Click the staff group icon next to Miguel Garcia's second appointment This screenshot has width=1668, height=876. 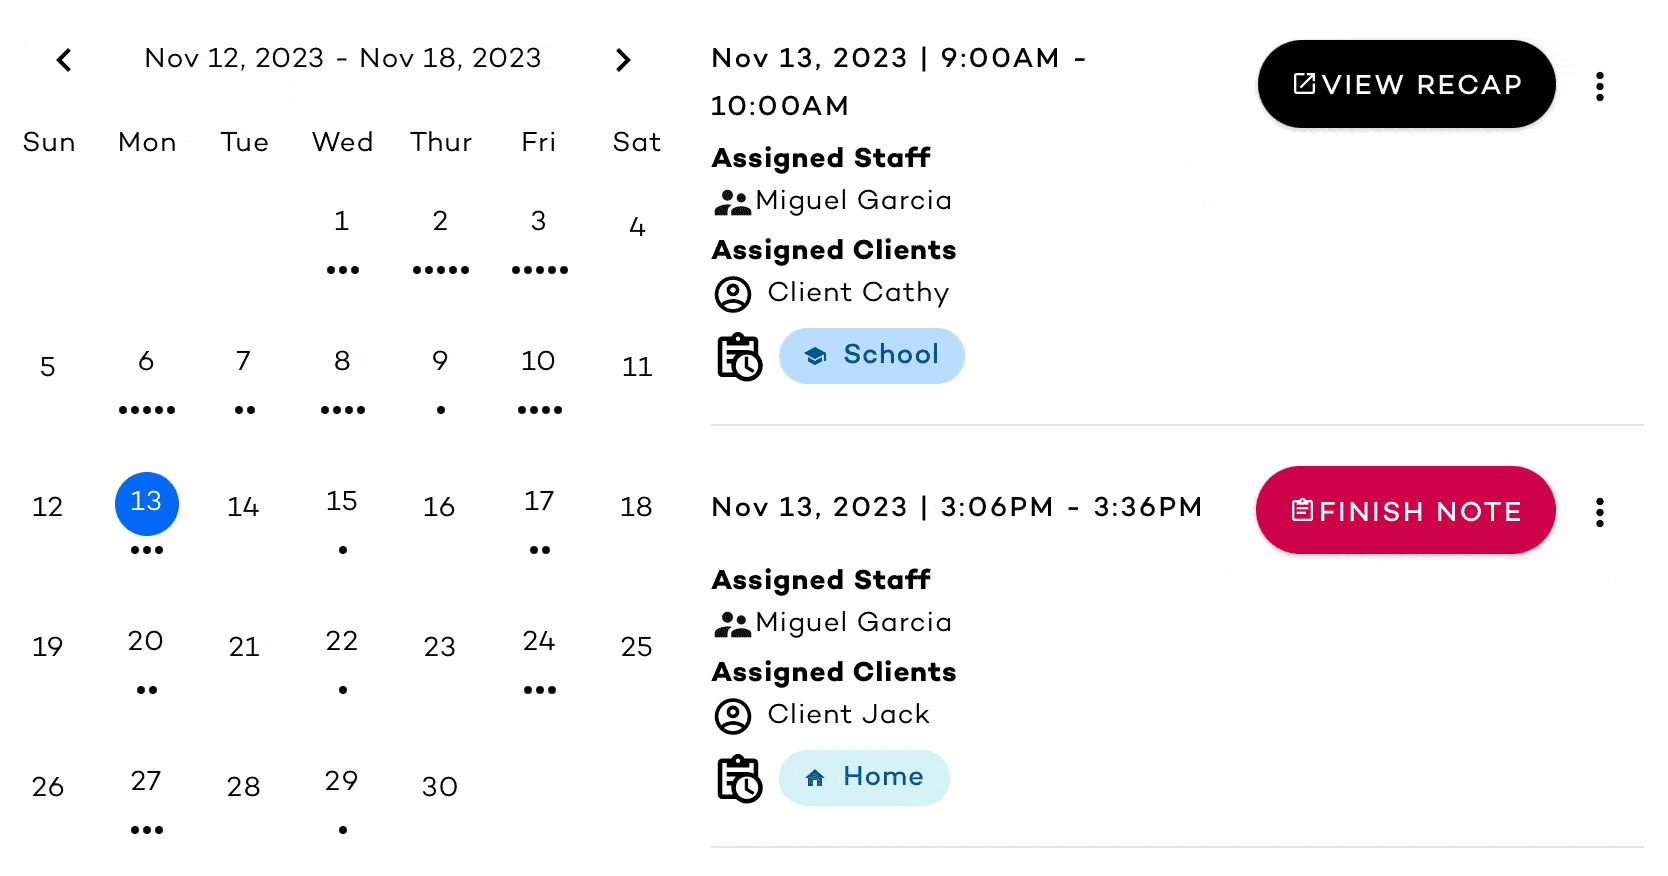(x=733, y=623)
